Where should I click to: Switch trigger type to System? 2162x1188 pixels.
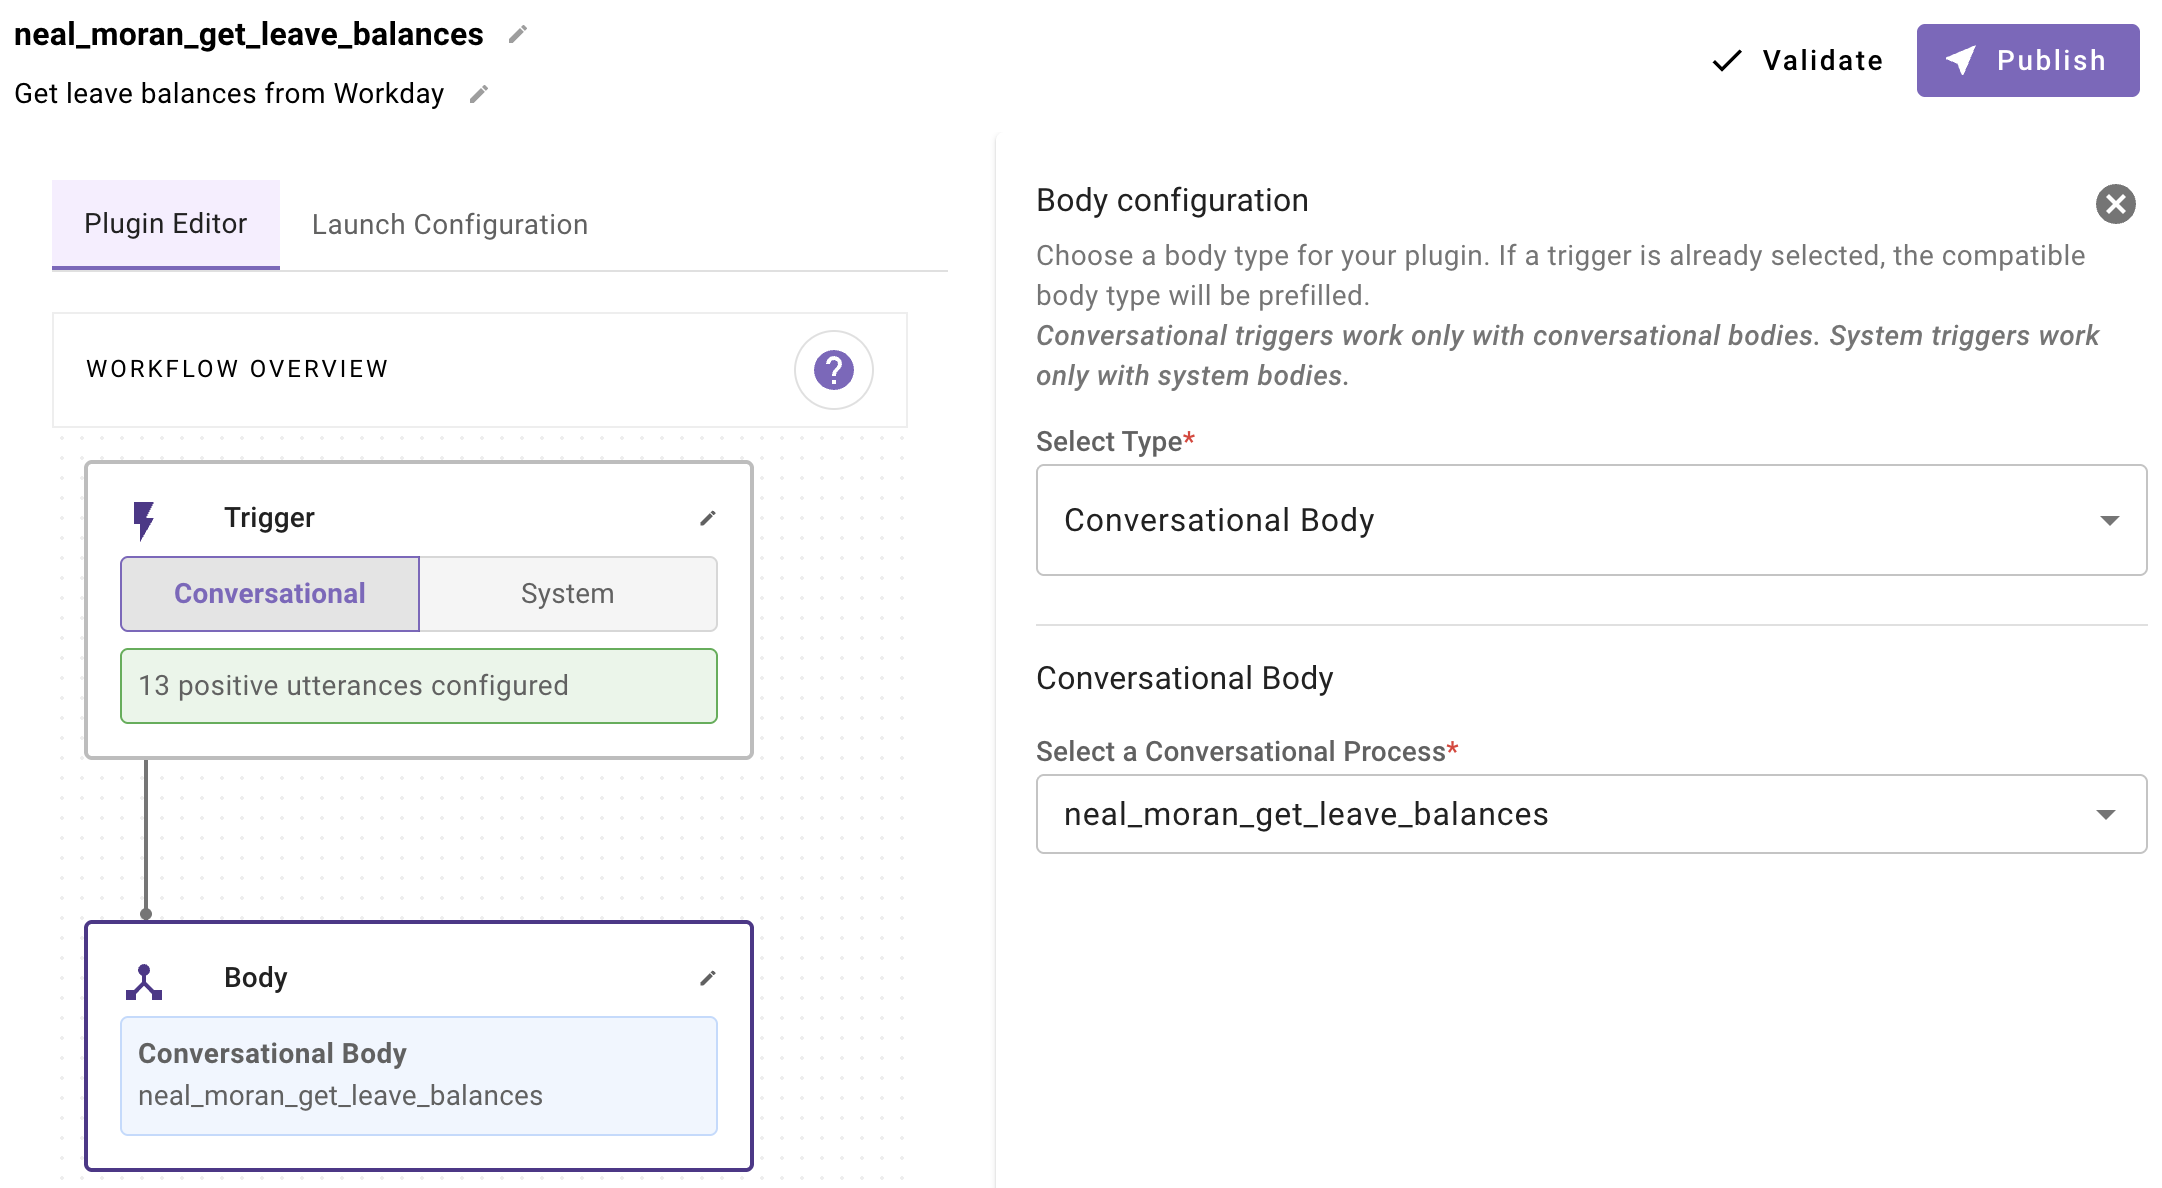pos(567,594)
